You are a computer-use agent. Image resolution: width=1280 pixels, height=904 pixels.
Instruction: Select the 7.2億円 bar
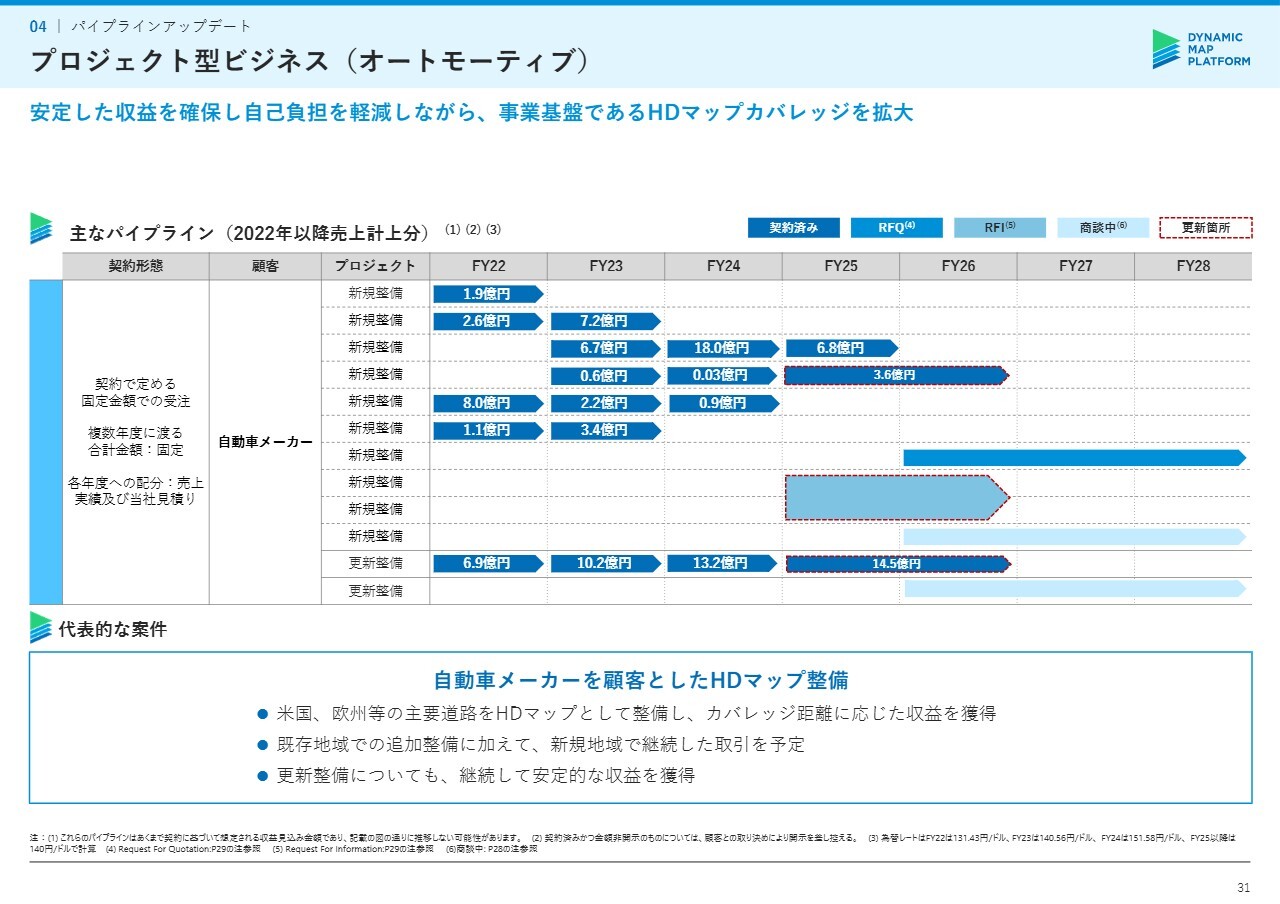pos(606,321)
